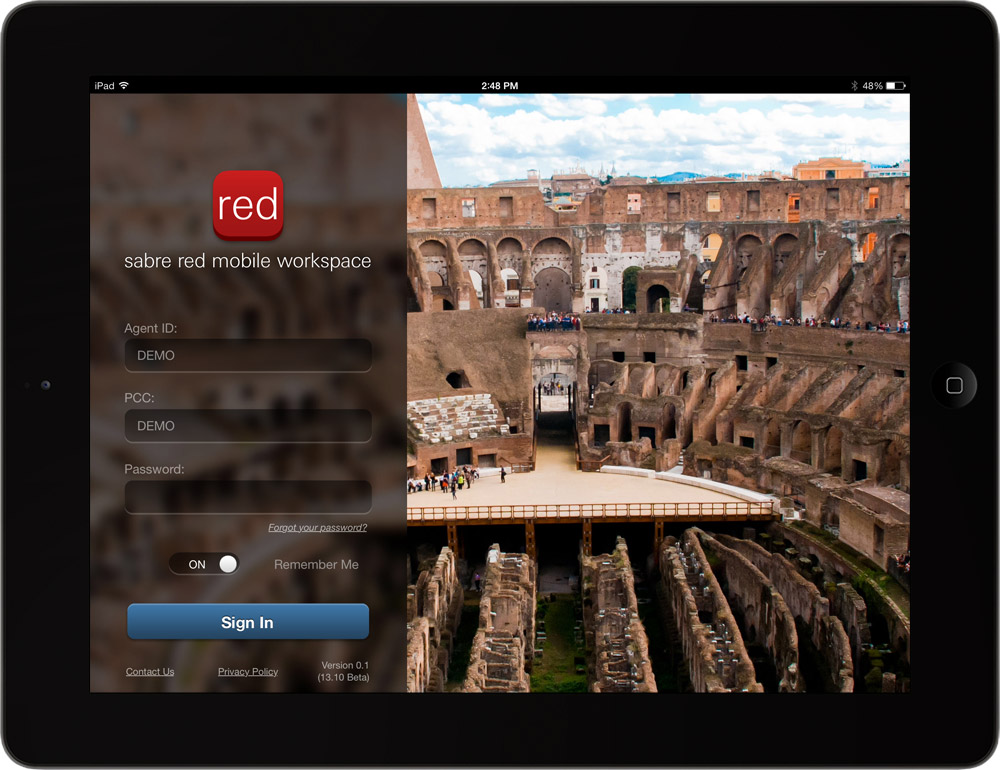
Task: Tap the Agent ID label
Action: (x=151, y=329)
